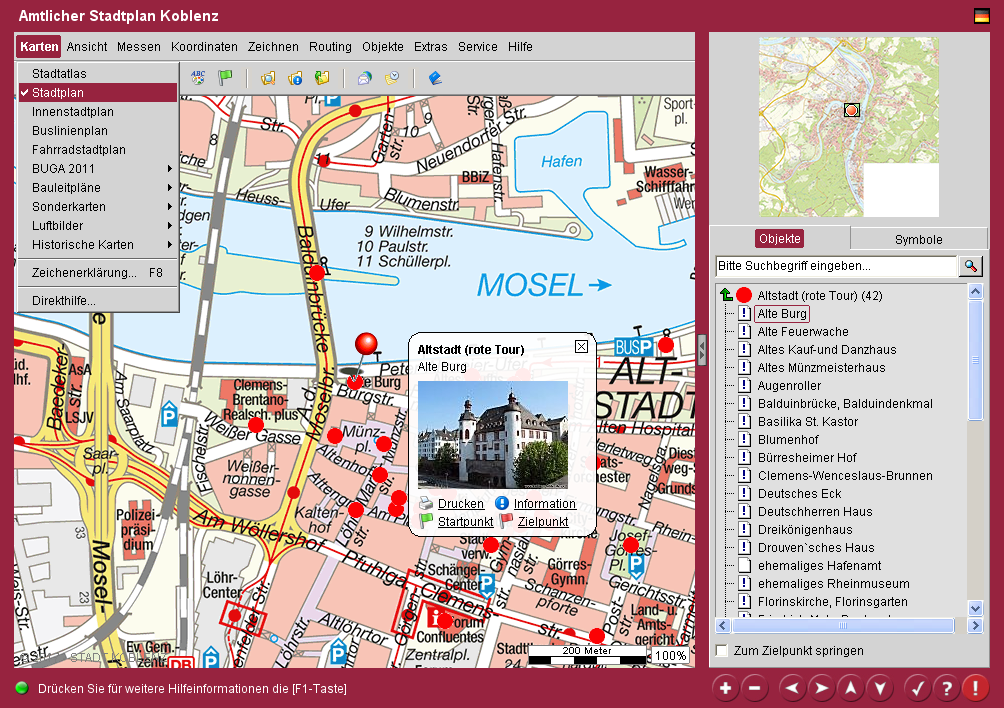1004x708 pixels.
Task: Click the search term input field
Action: pos(836,266)
